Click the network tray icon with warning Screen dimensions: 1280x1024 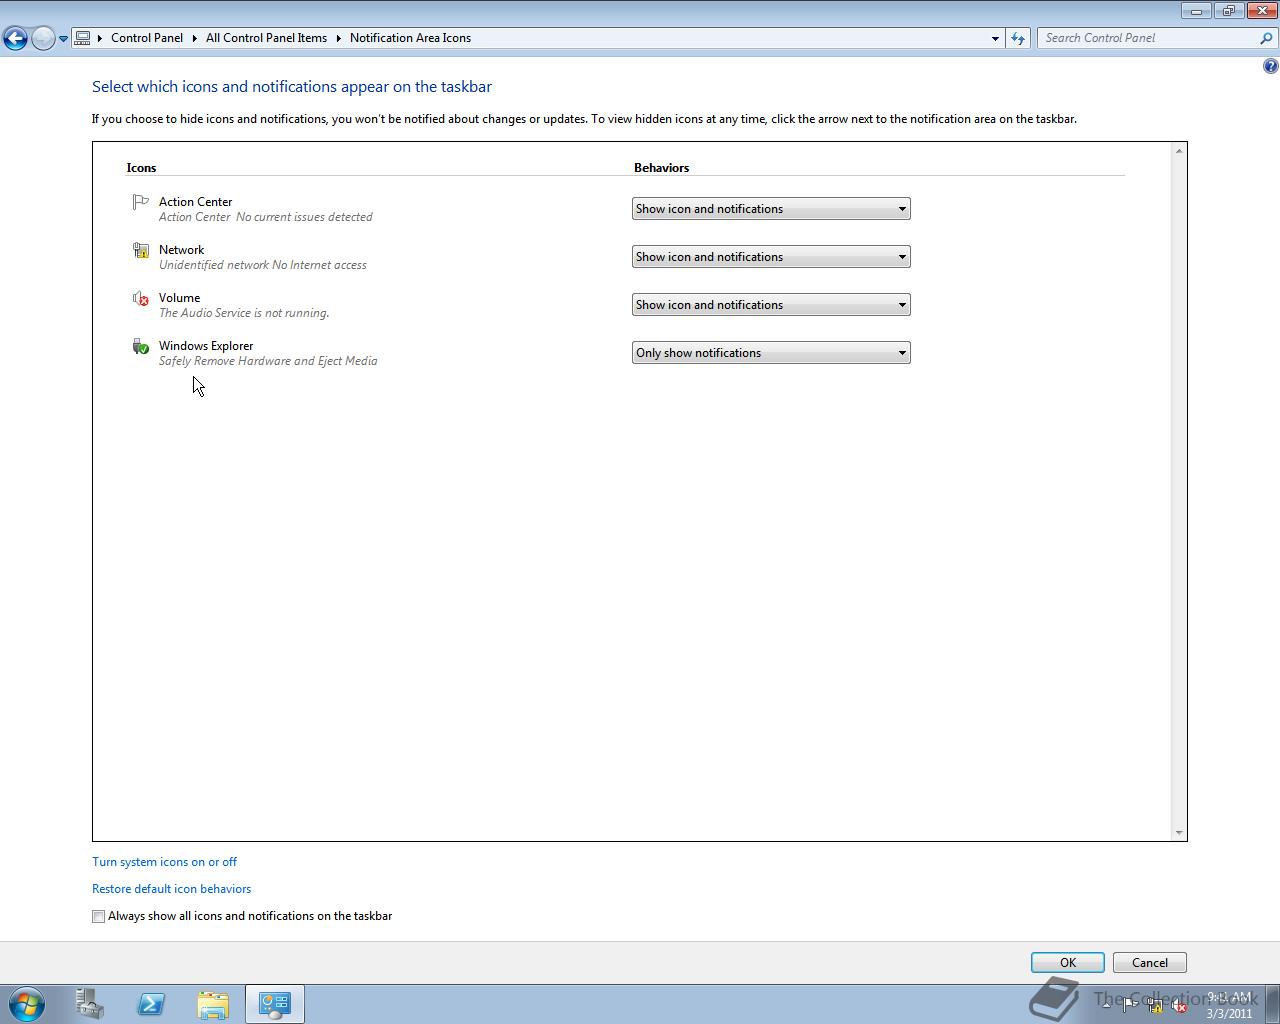pyautogui.click(x=1155, y=1005)
